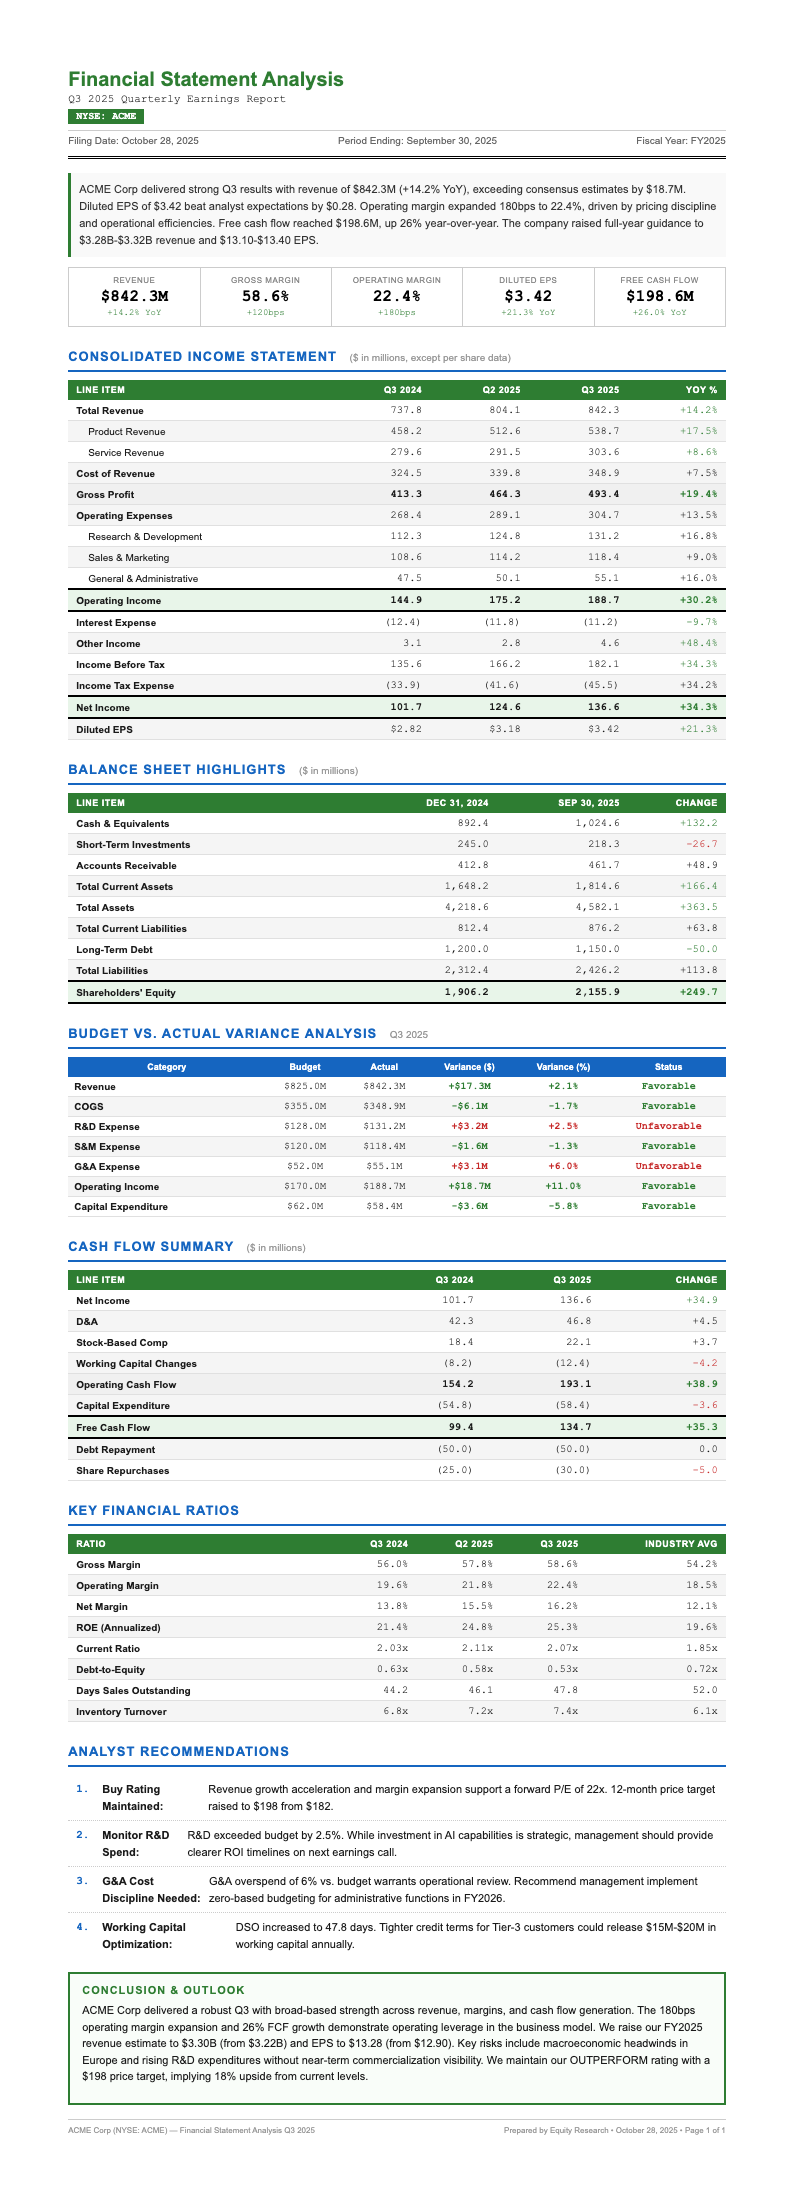
Task: Click the Product Revenue row label
Action: tap(127, 432)
